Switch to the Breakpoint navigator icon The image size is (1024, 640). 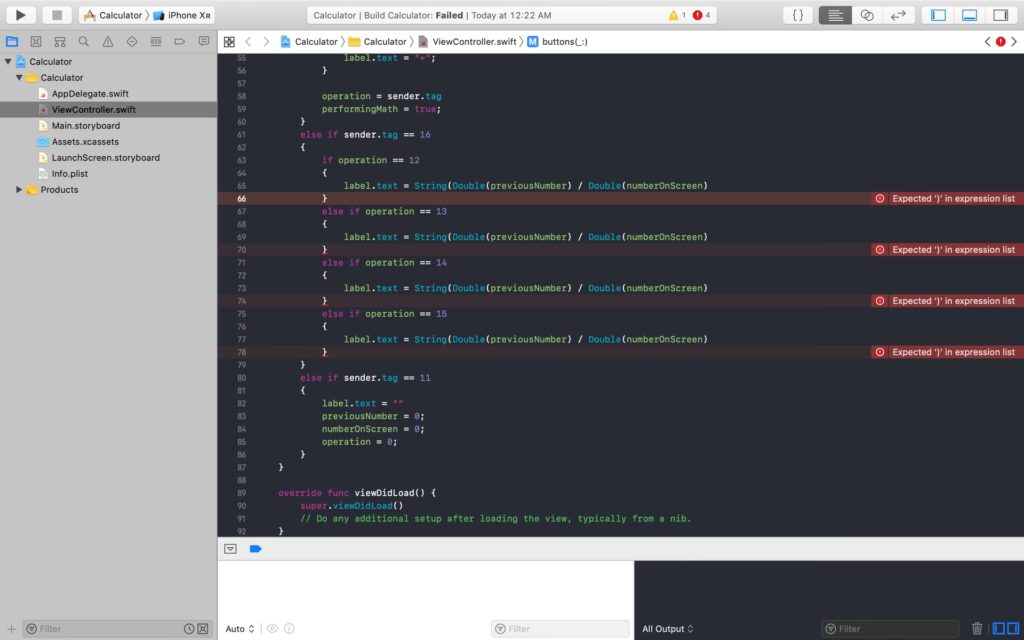click(179, 41)
